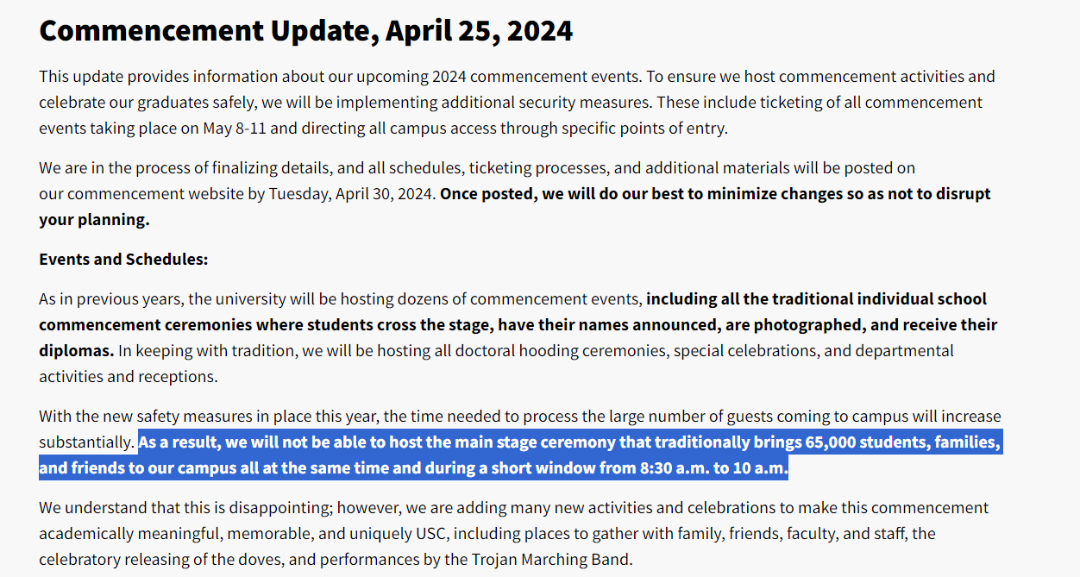Click the "Tuesday, April 30, 2024" date text
Viewport: 1080px width, 577px height.
351,194
